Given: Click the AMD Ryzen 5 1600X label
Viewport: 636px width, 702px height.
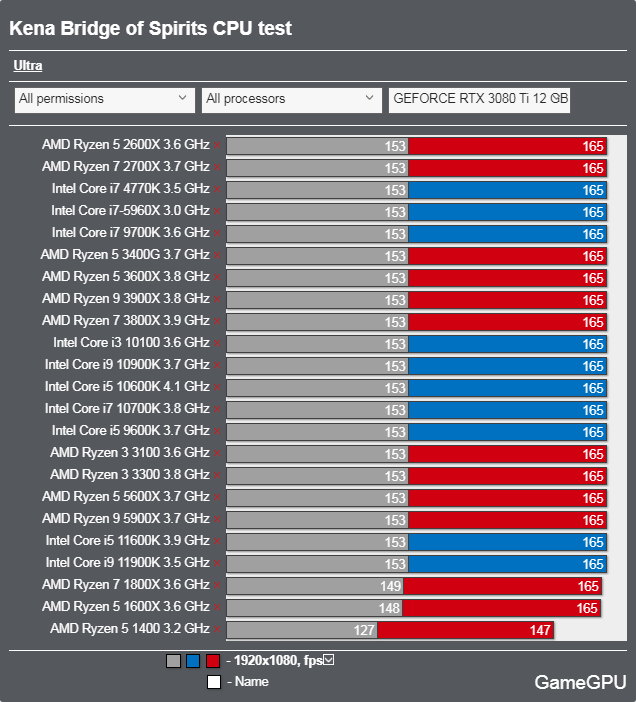Looking at the screenshot, I should pyautogui.click(x=126, y=607).
